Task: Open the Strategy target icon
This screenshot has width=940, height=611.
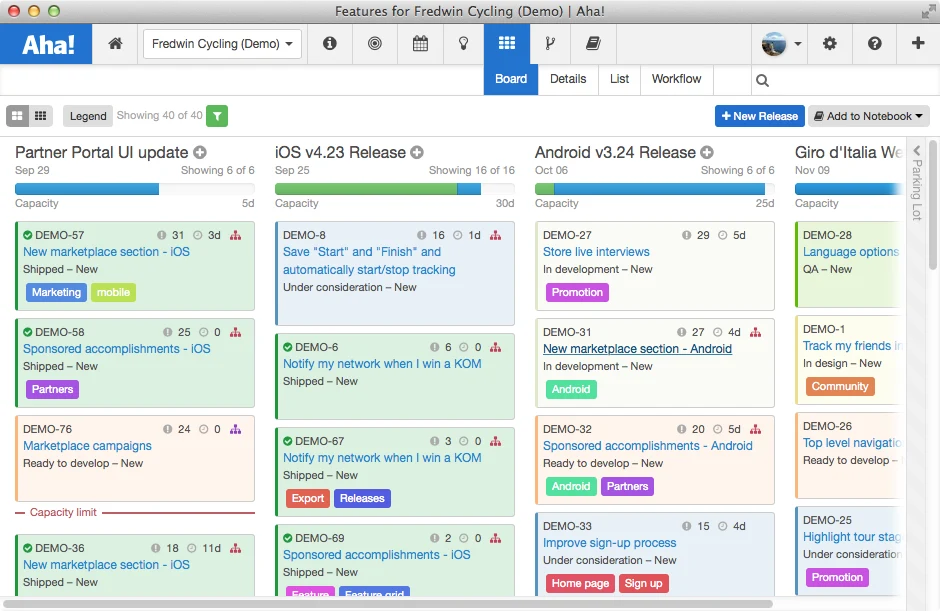Action: tap(375, 43)
